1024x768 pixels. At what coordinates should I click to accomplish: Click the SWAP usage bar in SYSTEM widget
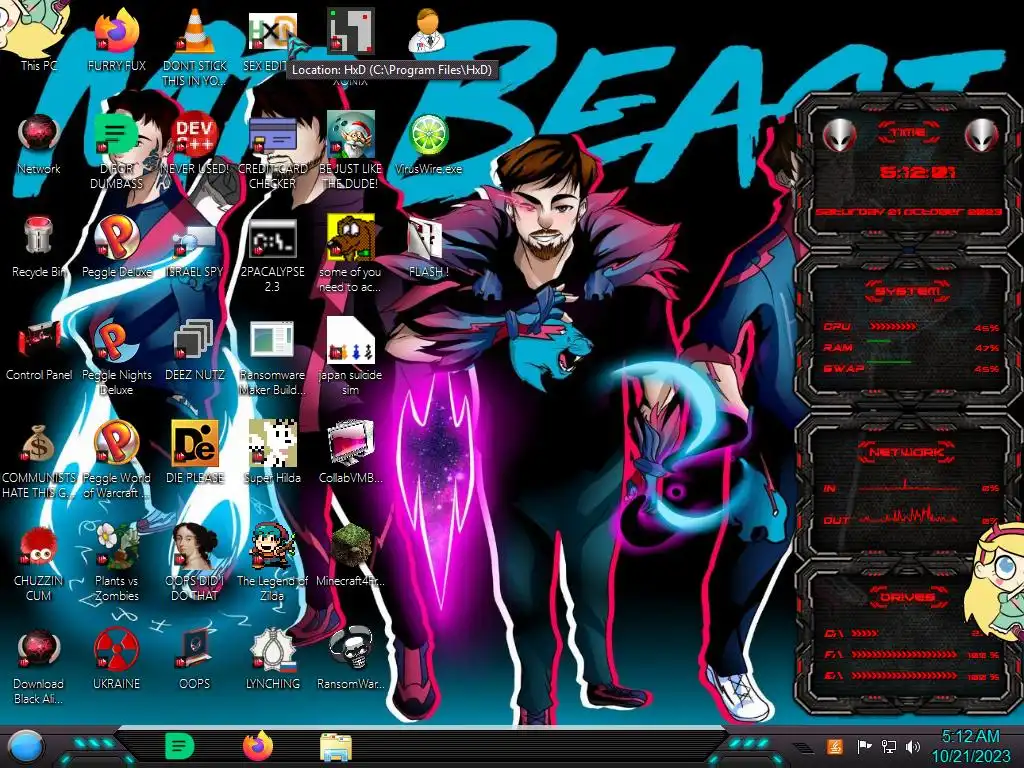(x=889, y=362)
